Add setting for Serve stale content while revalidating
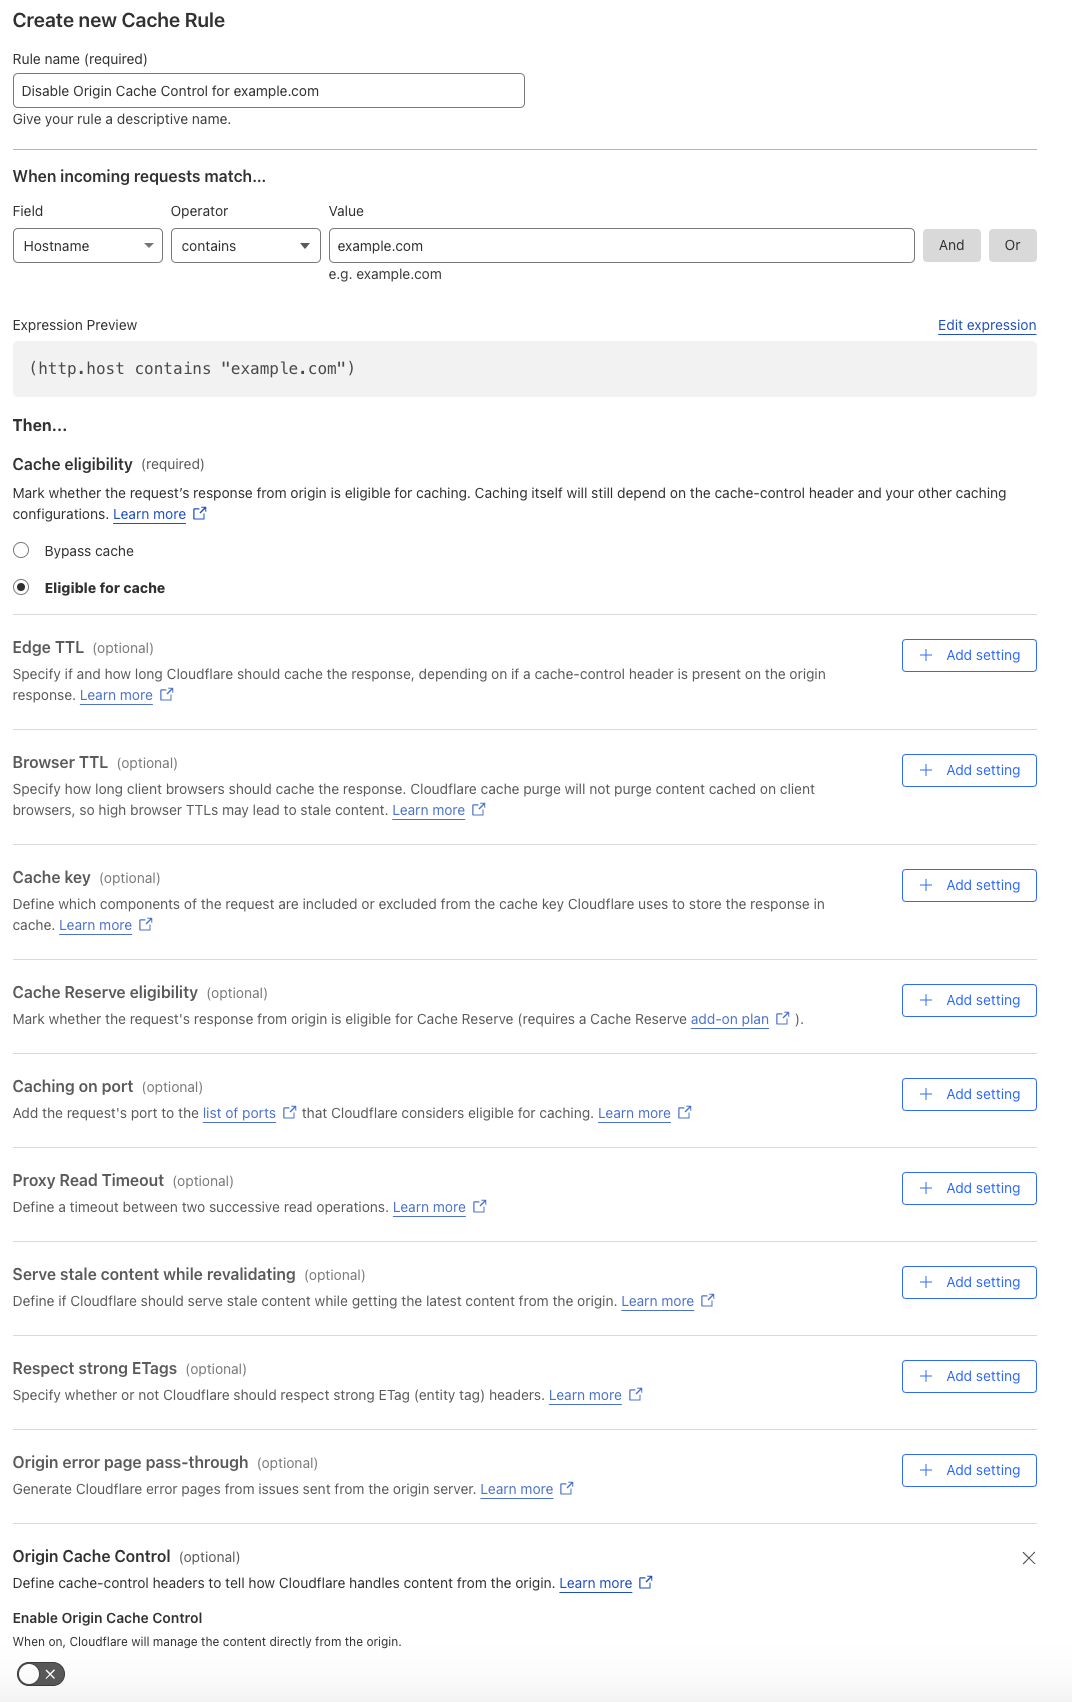The image size is (1072, 1702). pos(969,1282)
